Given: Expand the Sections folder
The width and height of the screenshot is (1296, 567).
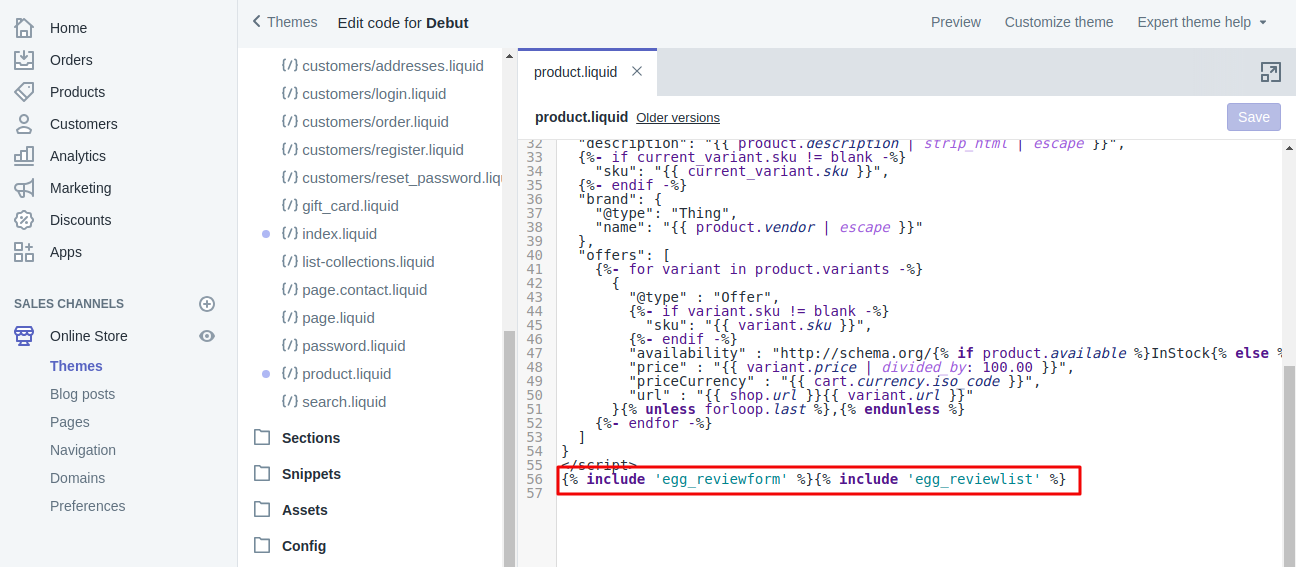Looking at the screenshot, I should click(x=311, y=438).
